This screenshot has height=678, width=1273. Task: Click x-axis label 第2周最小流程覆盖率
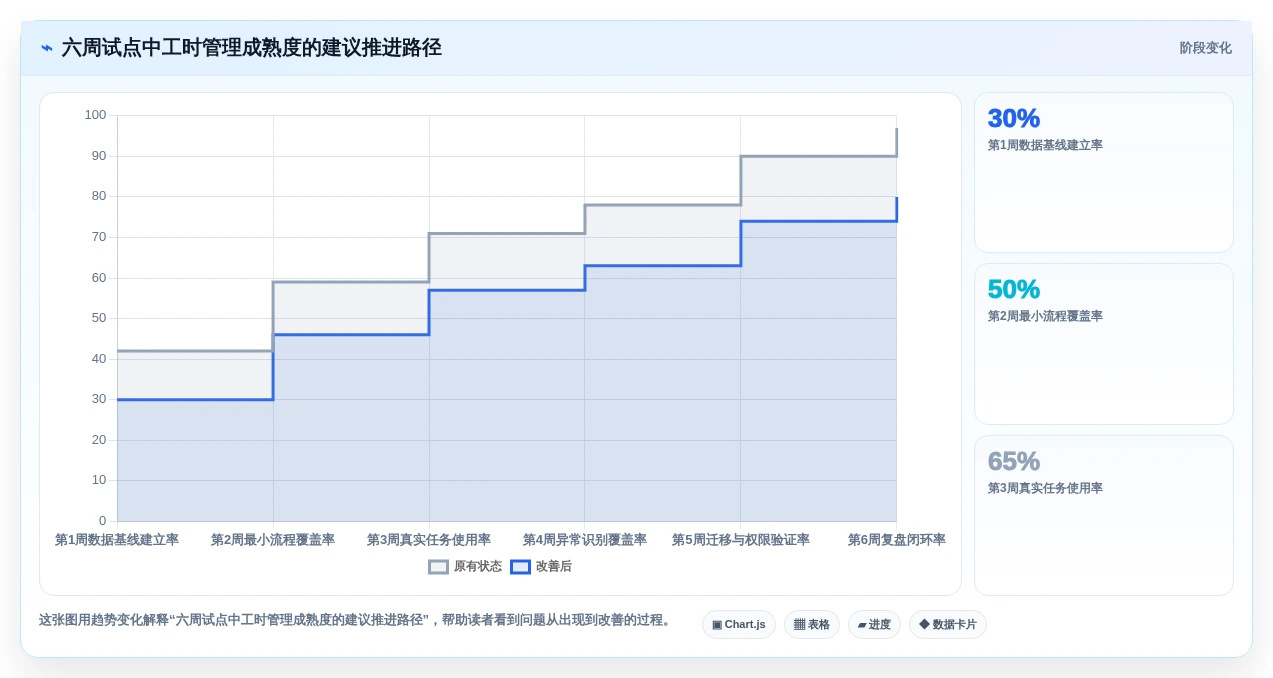click(273, 540)
